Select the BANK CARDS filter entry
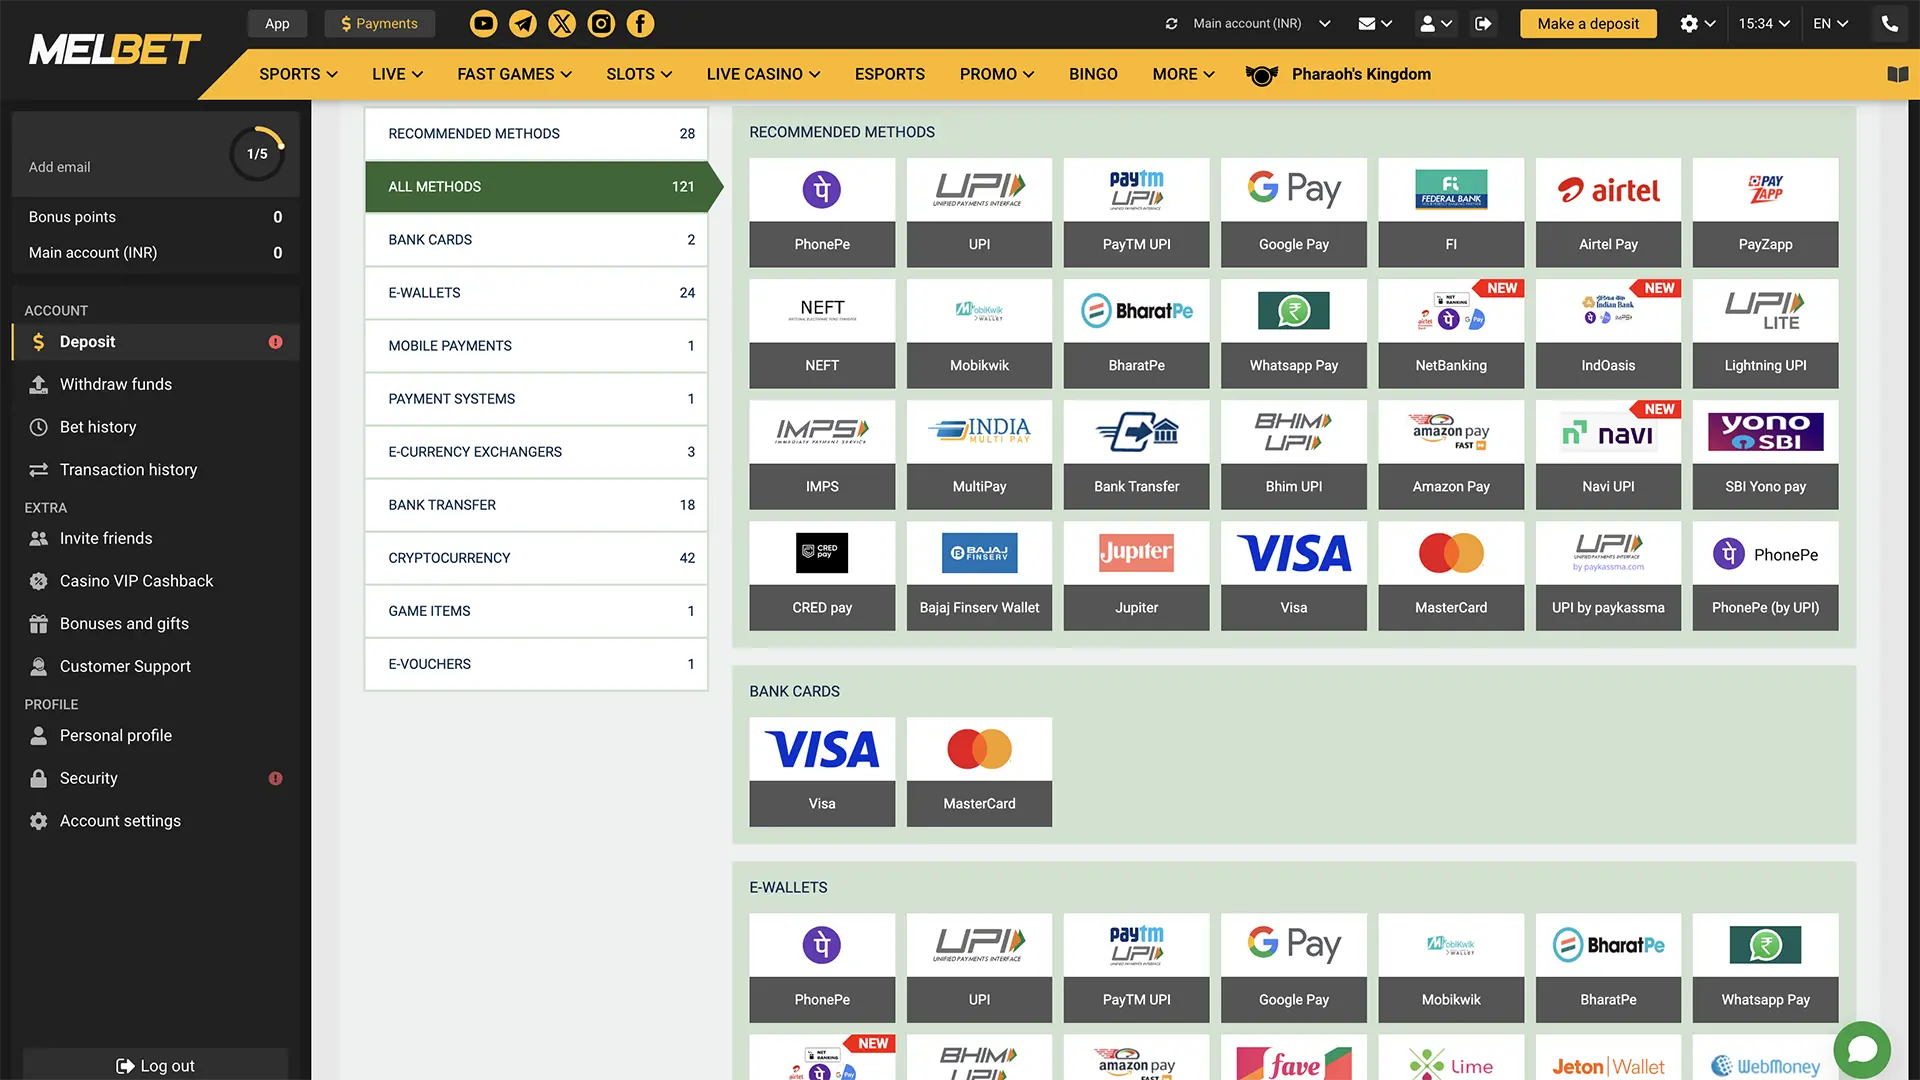 pos(536,239)
